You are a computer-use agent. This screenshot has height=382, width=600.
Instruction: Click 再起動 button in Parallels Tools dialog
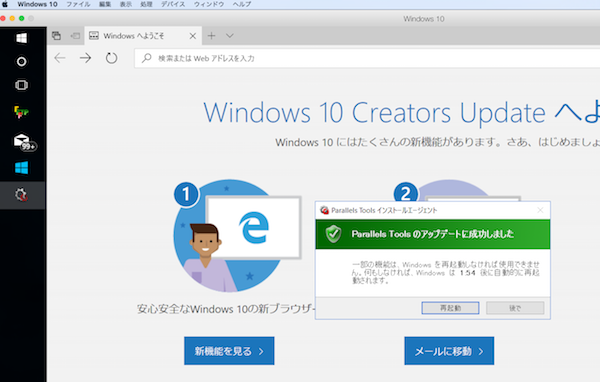coord(450,308)
